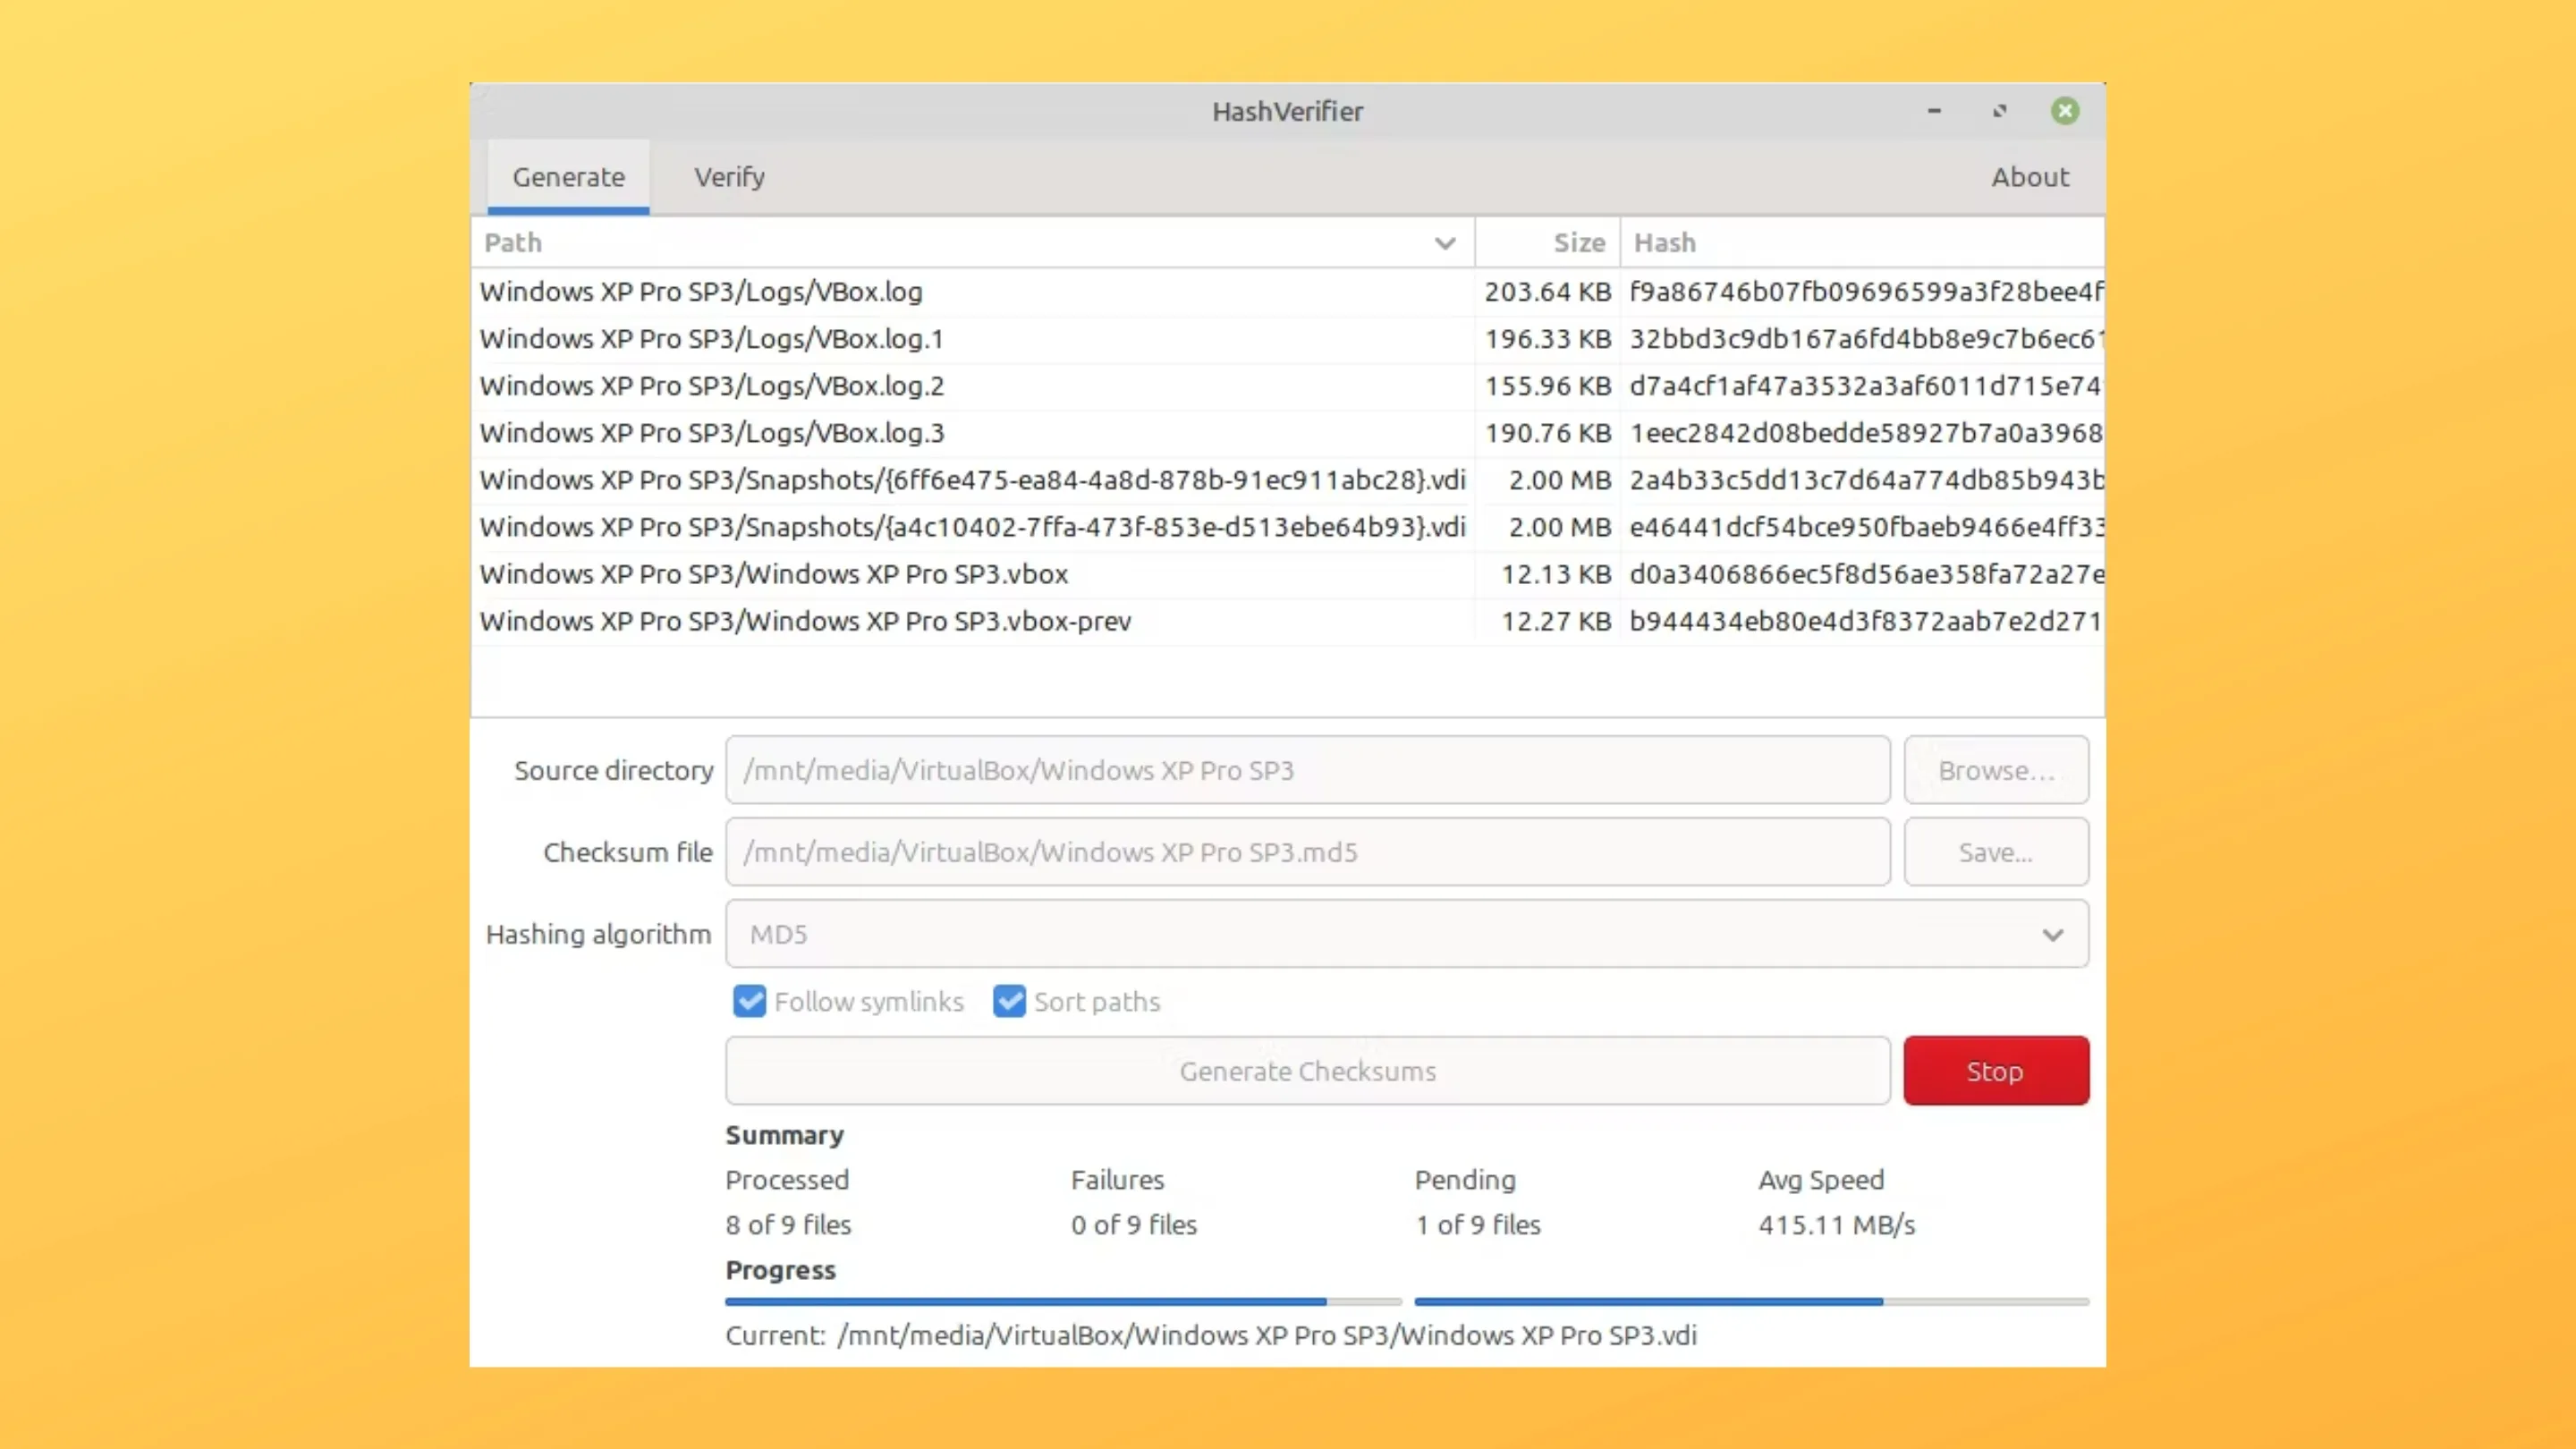
Task: Select the Windows XP Pro SP3.vbox-prev row
Action: point(805,621)
